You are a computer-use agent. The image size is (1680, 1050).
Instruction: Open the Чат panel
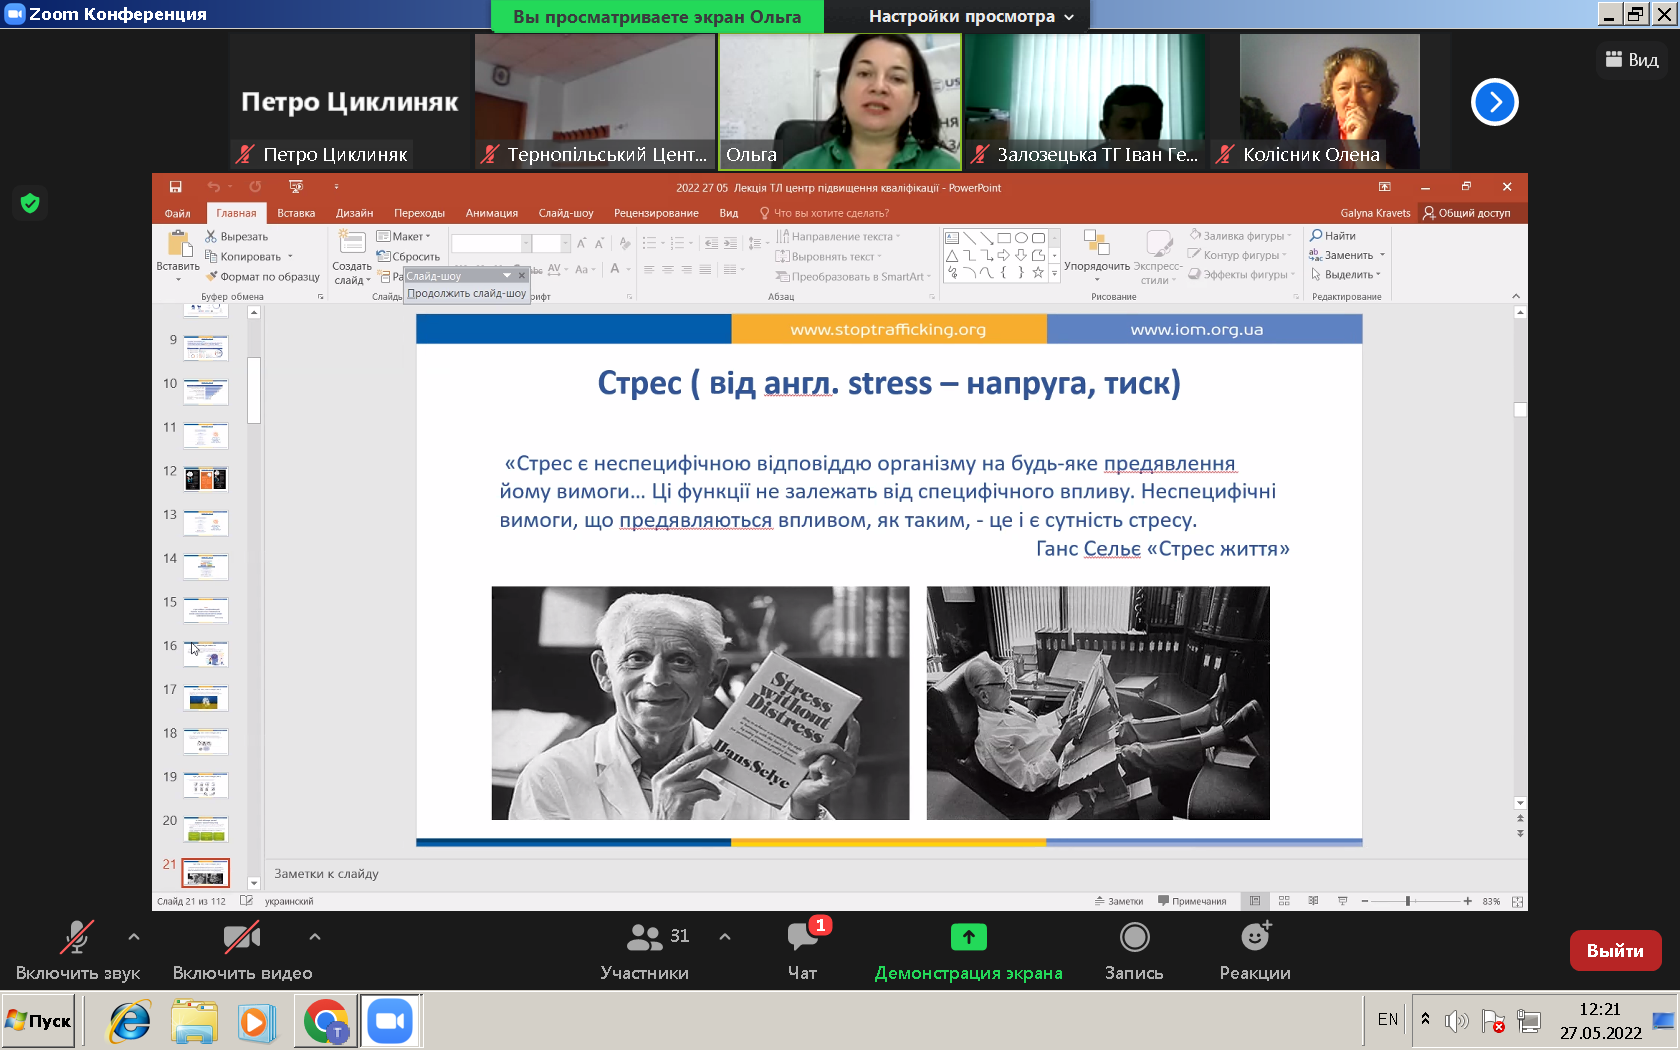coord(802,950)
